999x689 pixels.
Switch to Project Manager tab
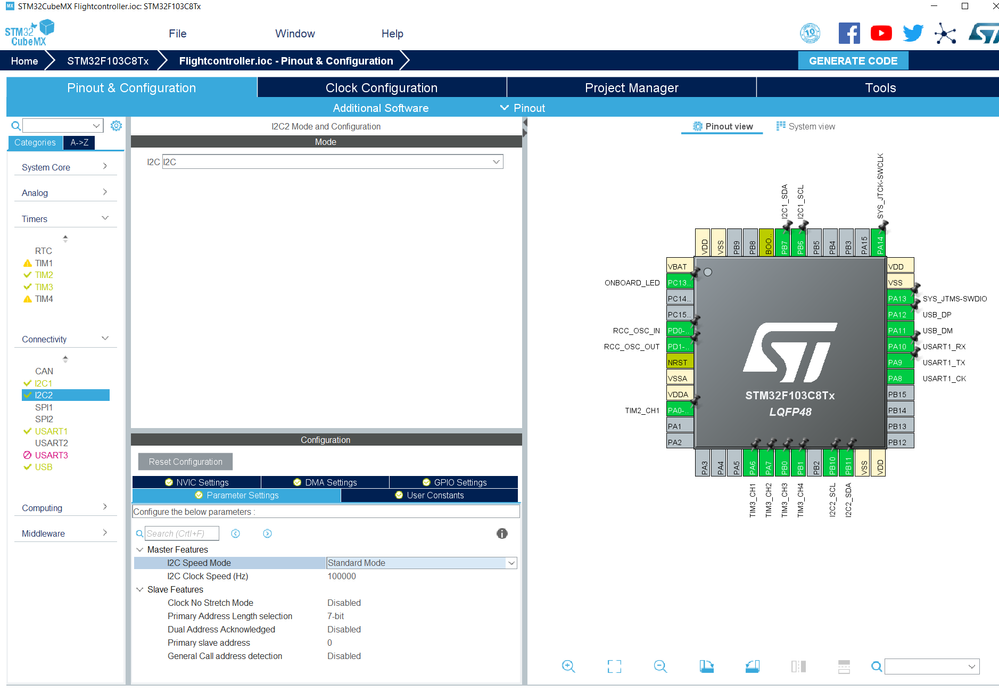631,87
